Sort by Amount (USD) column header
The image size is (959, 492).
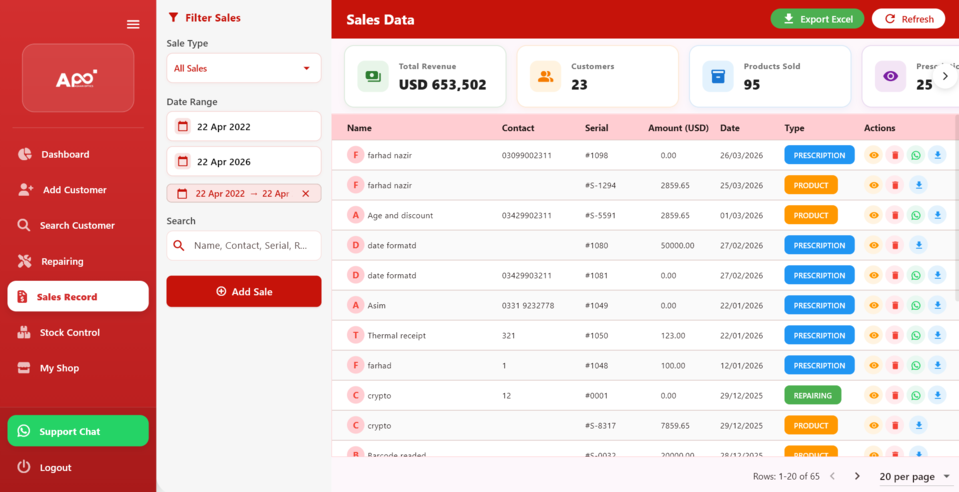pos(678,128)
